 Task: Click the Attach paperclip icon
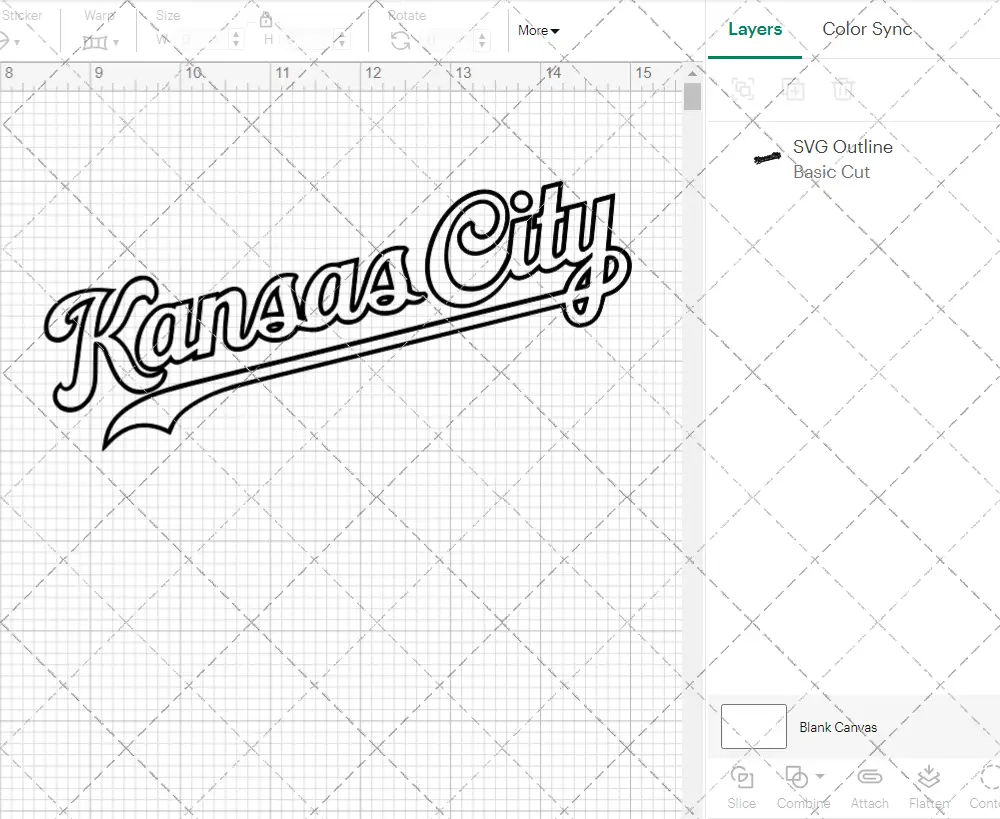tap(869, 778)
